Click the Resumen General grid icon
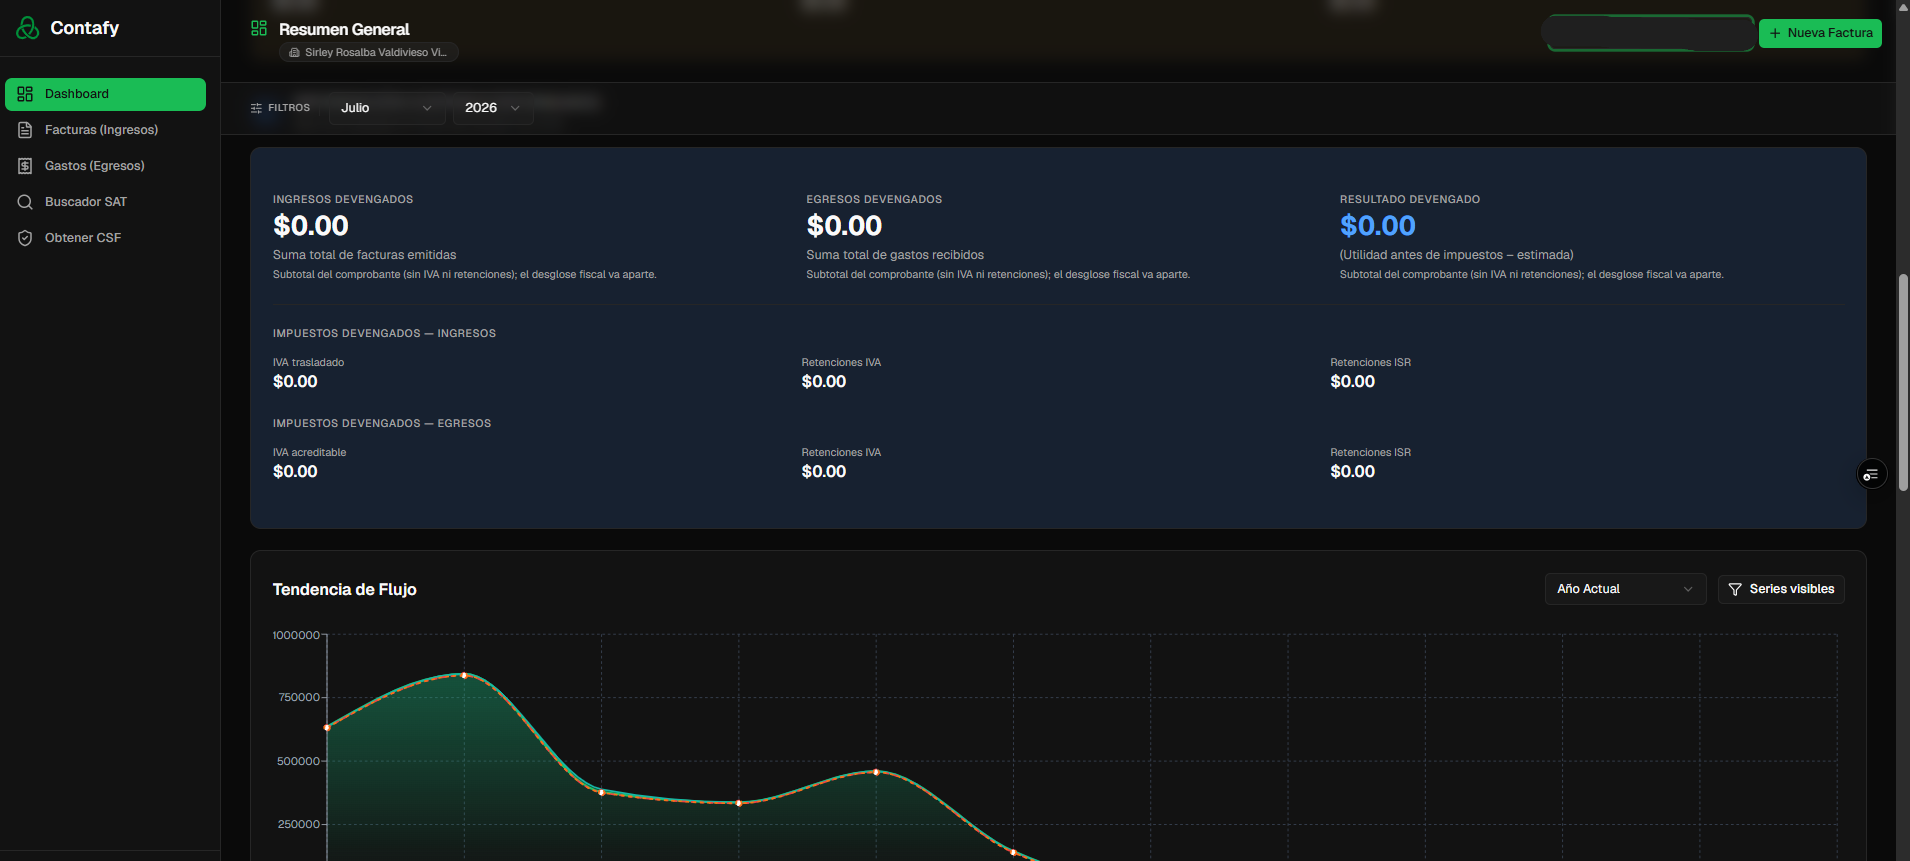This screenshot has height=861, width=1910. (x=259, y=28)
